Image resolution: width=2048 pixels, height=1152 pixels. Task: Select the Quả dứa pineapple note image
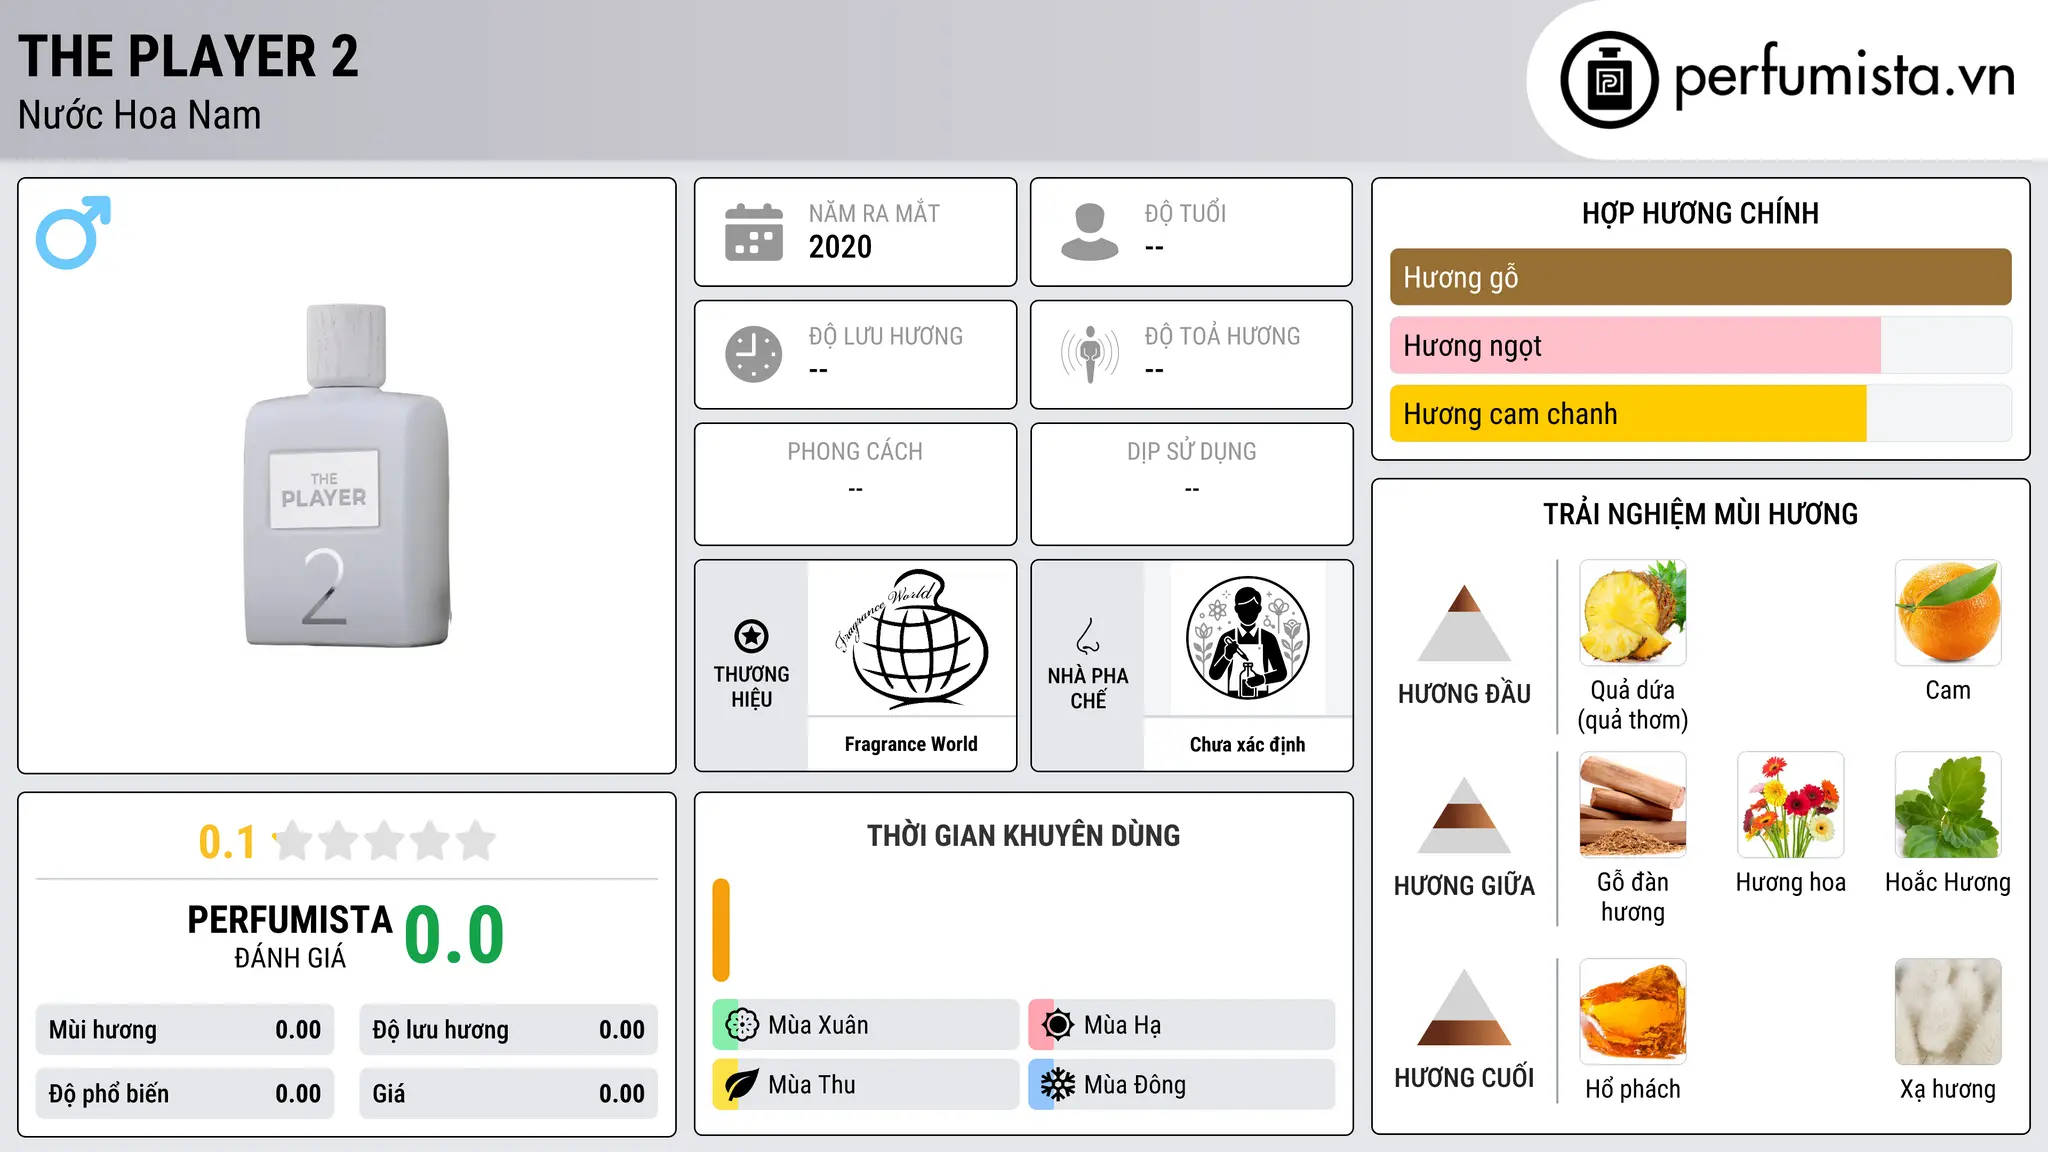(1633, 613)
